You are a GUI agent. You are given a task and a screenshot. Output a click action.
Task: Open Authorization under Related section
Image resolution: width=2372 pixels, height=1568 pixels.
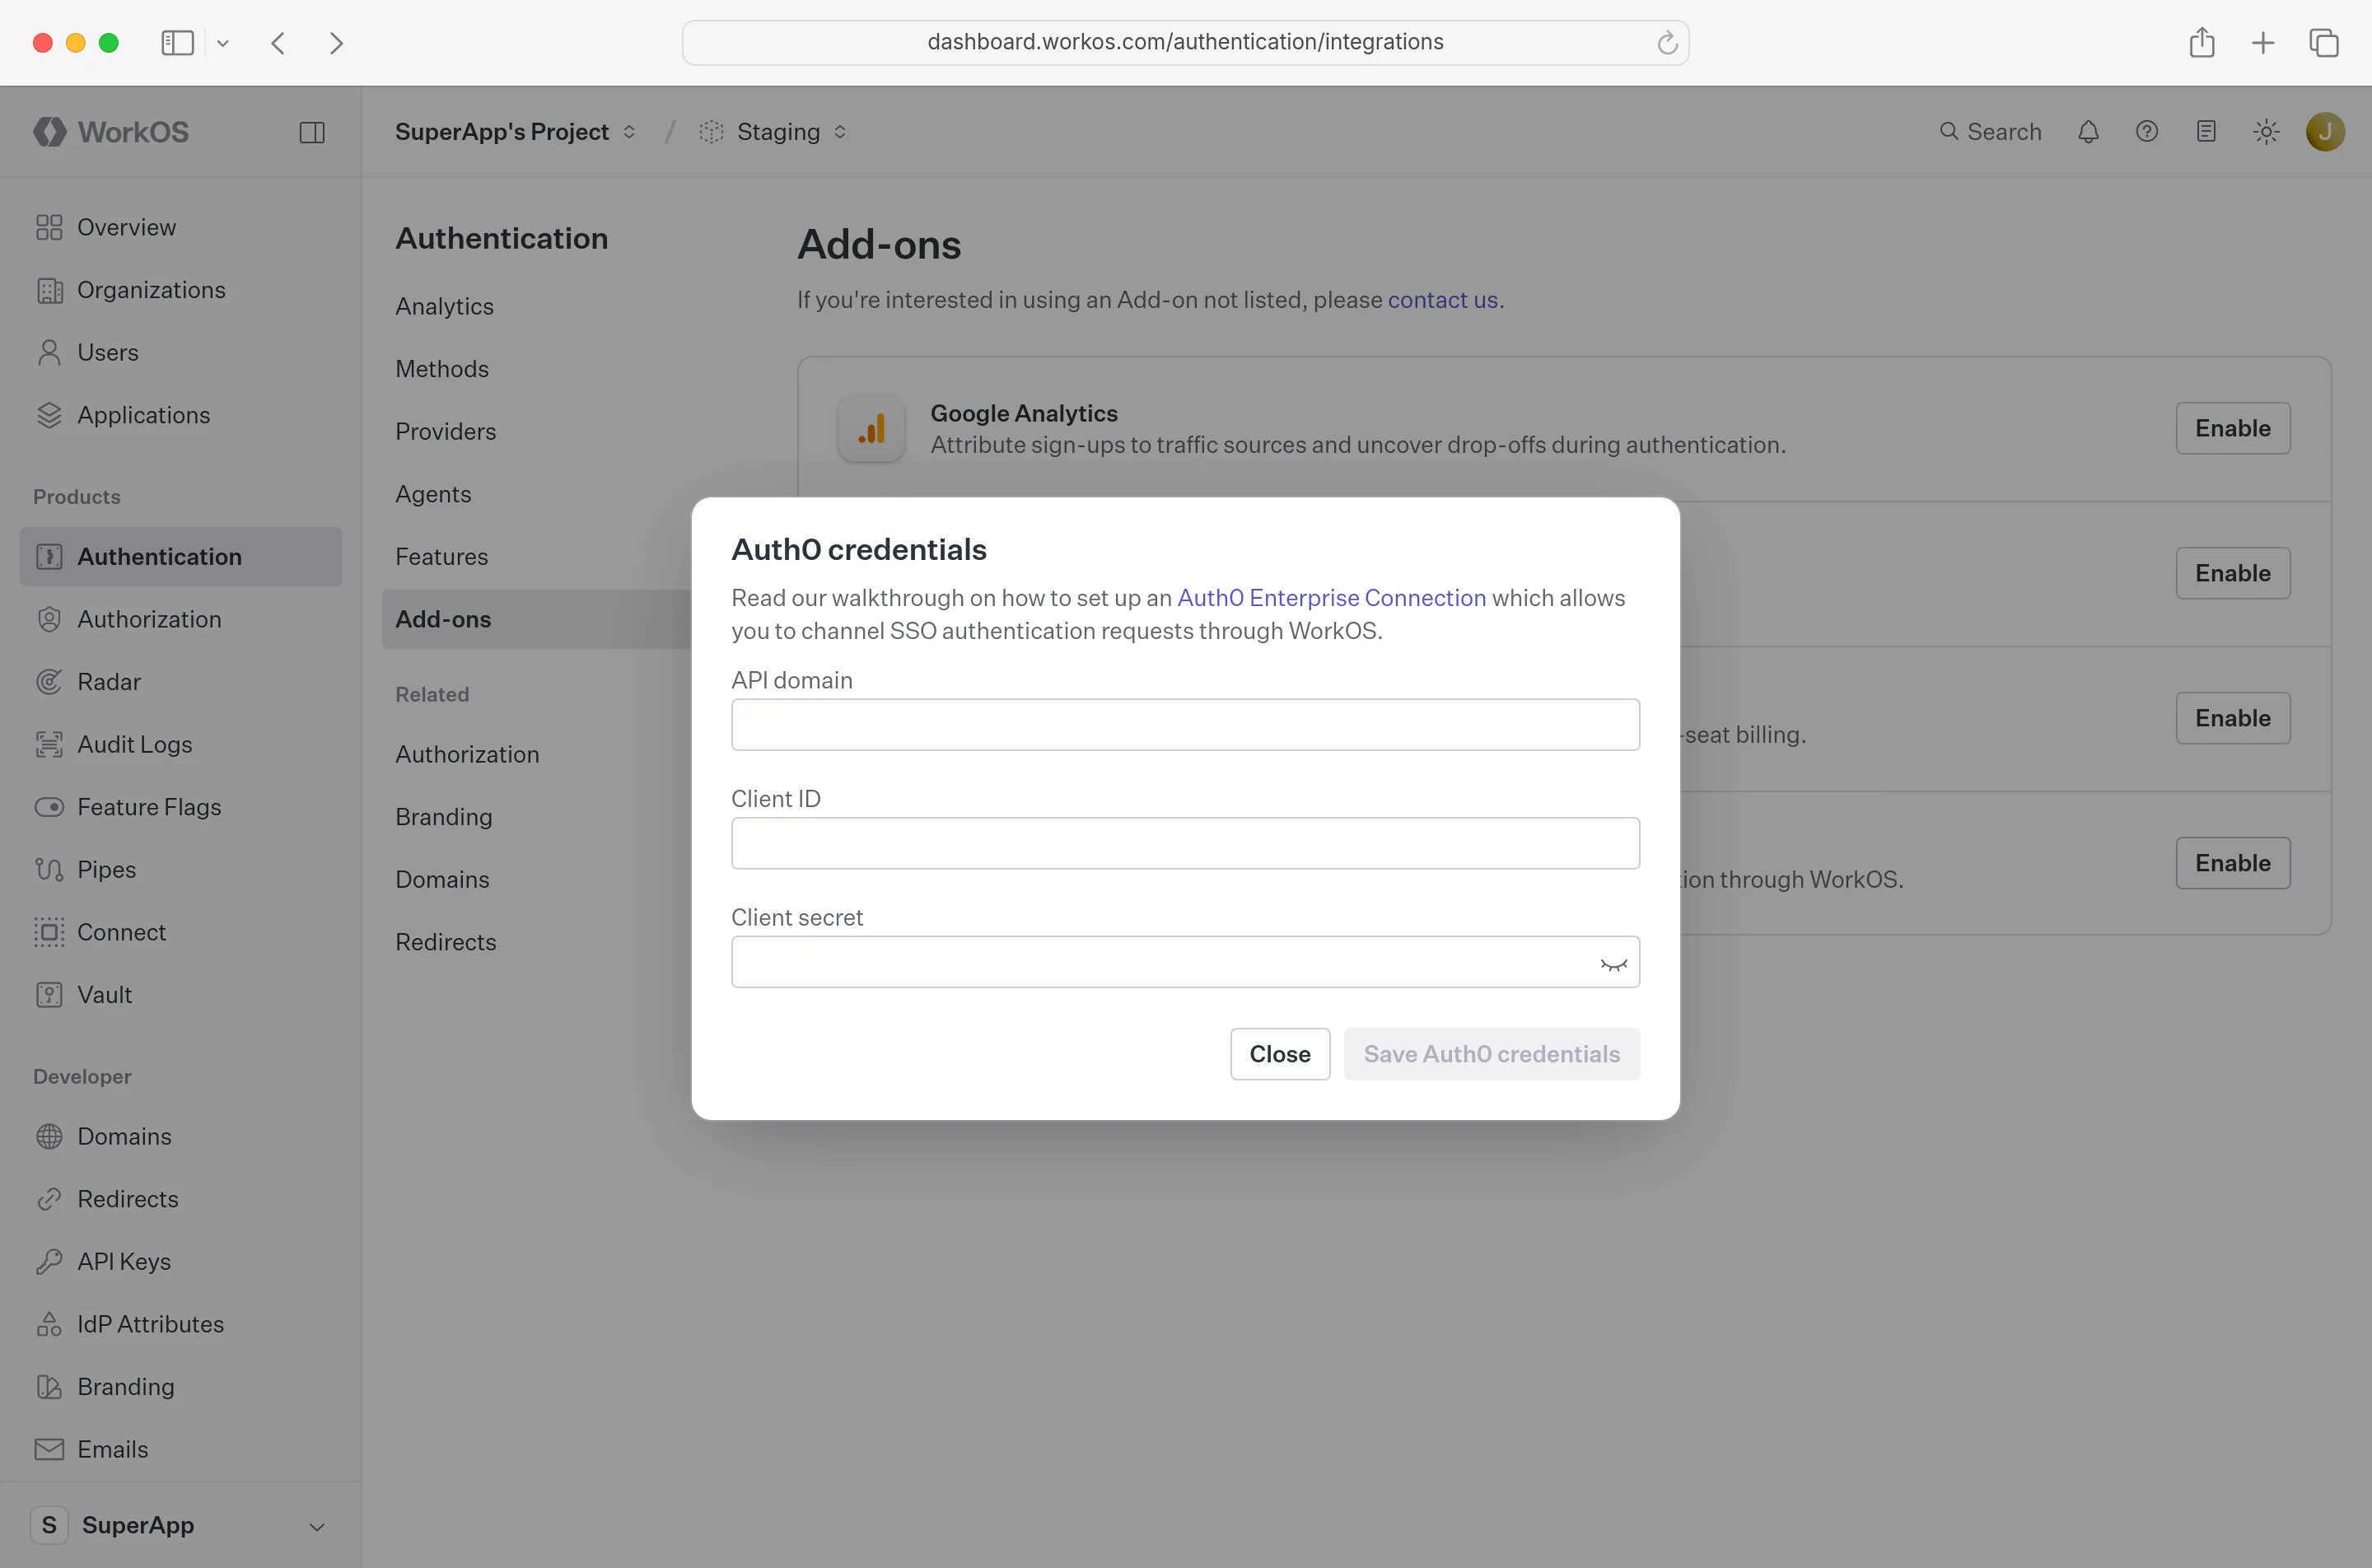pos(467,755)
